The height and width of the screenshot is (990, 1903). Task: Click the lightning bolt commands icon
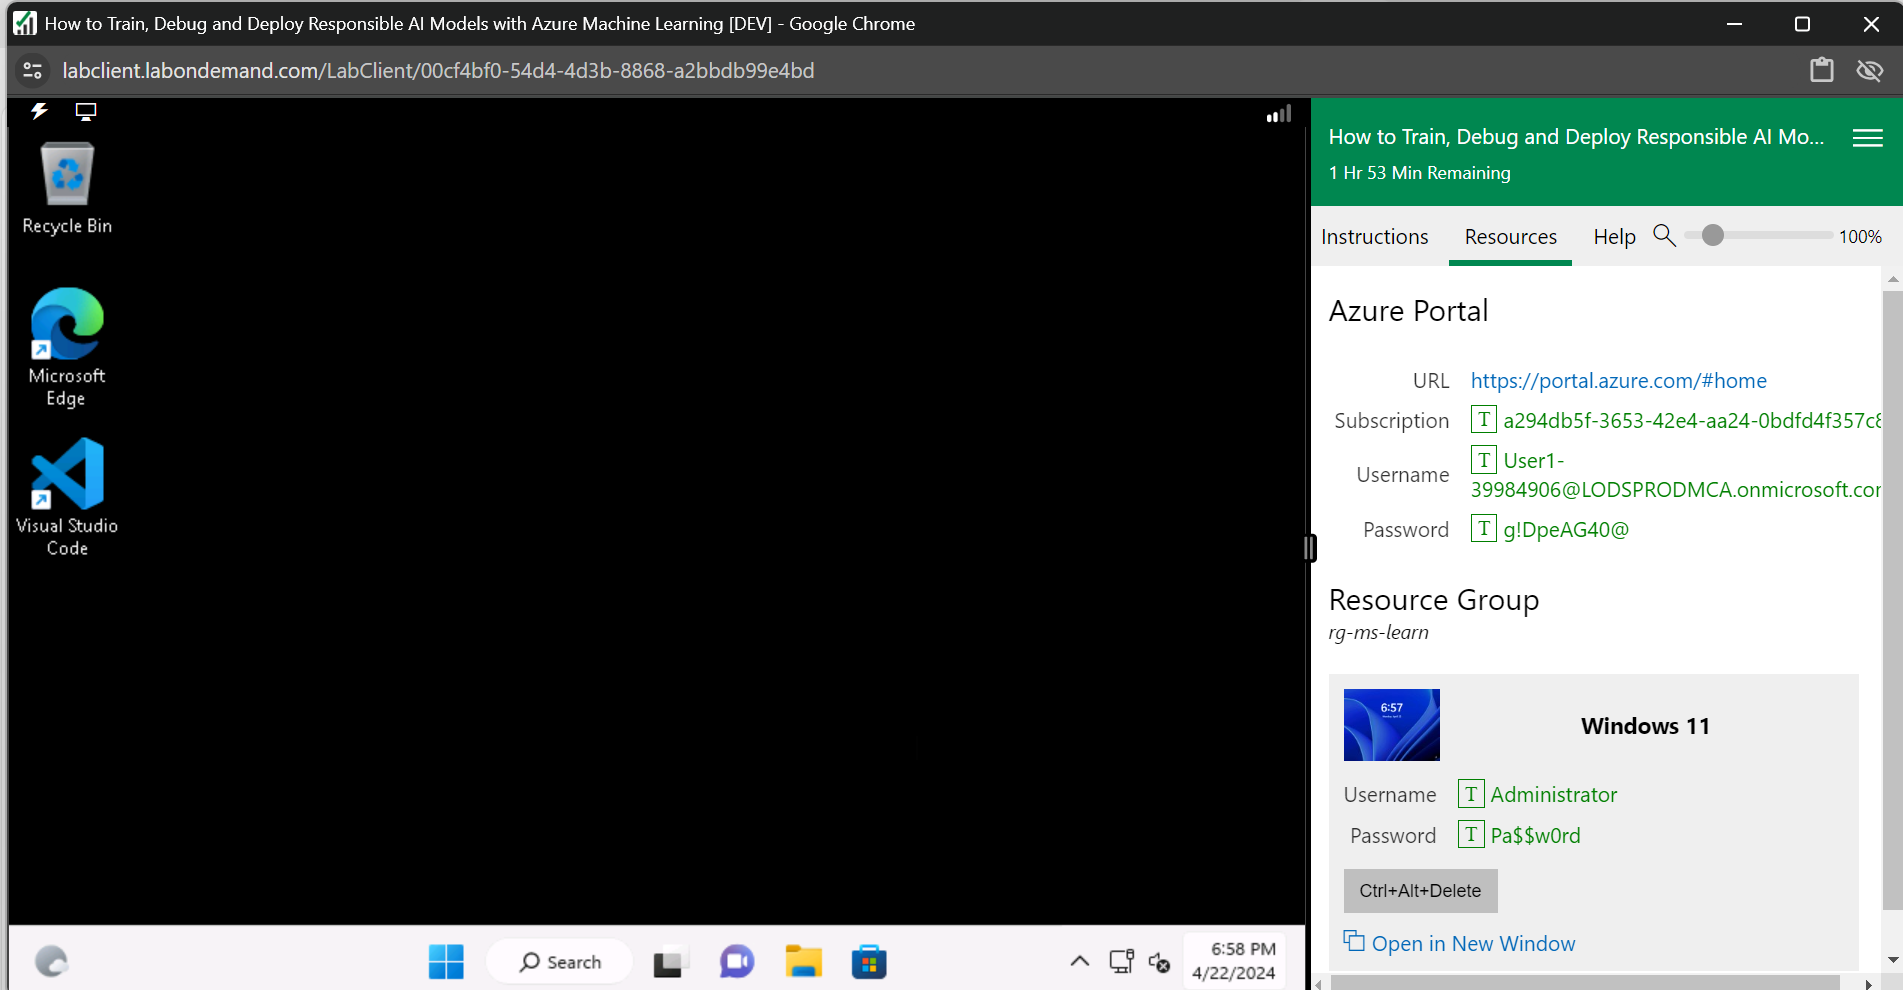pos(39,111)
